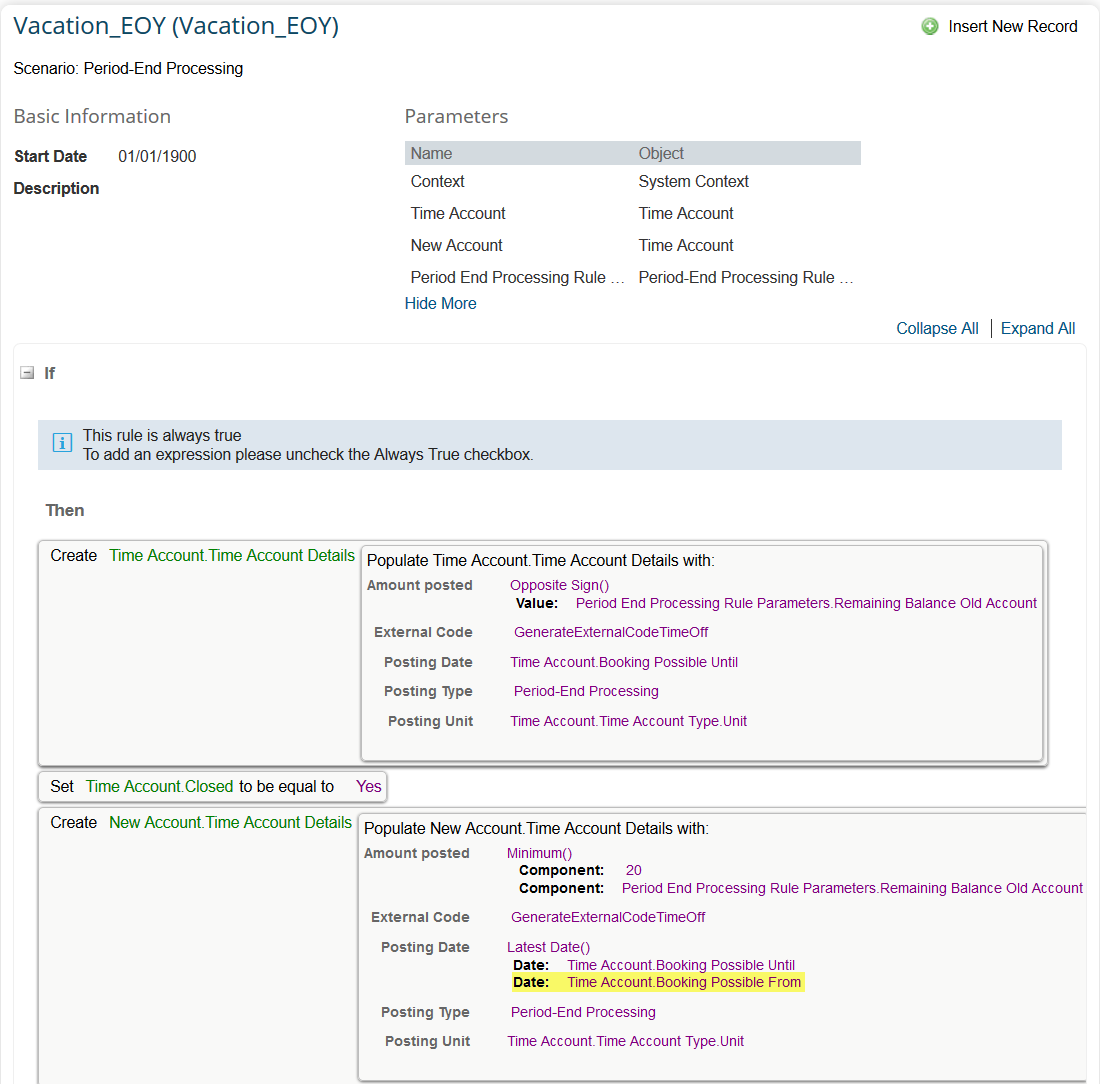Select the Context parameter name cell
1100x1084 pixels.
438,182
